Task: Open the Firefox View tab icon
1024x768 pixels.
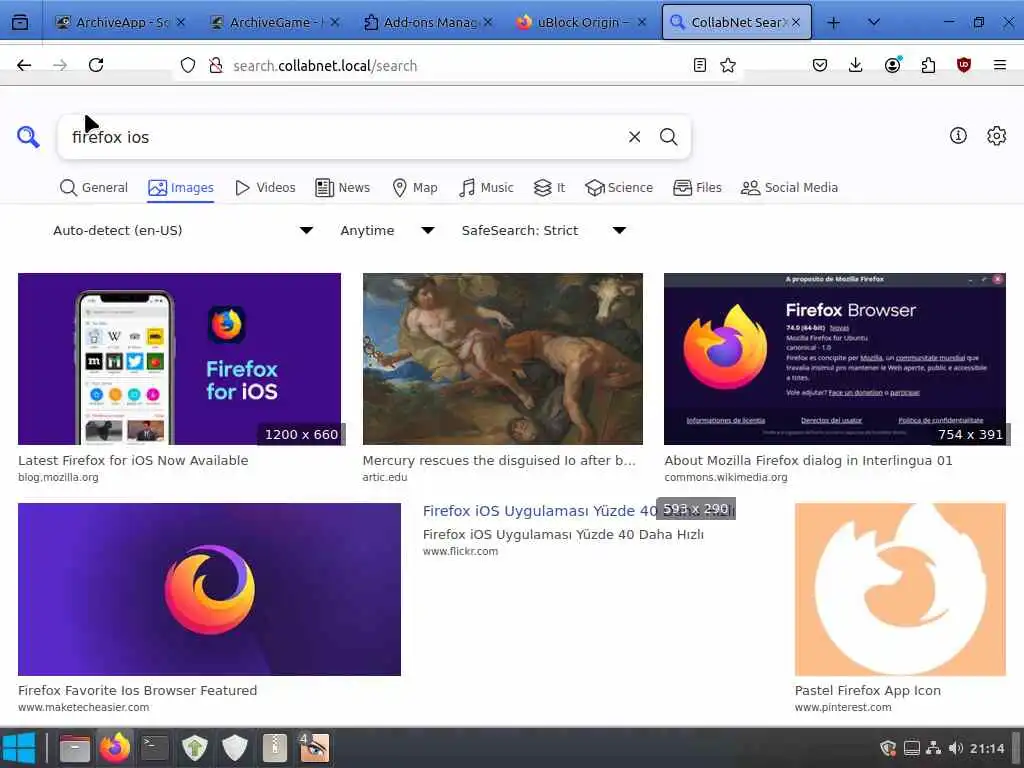Action: (20, 23)
